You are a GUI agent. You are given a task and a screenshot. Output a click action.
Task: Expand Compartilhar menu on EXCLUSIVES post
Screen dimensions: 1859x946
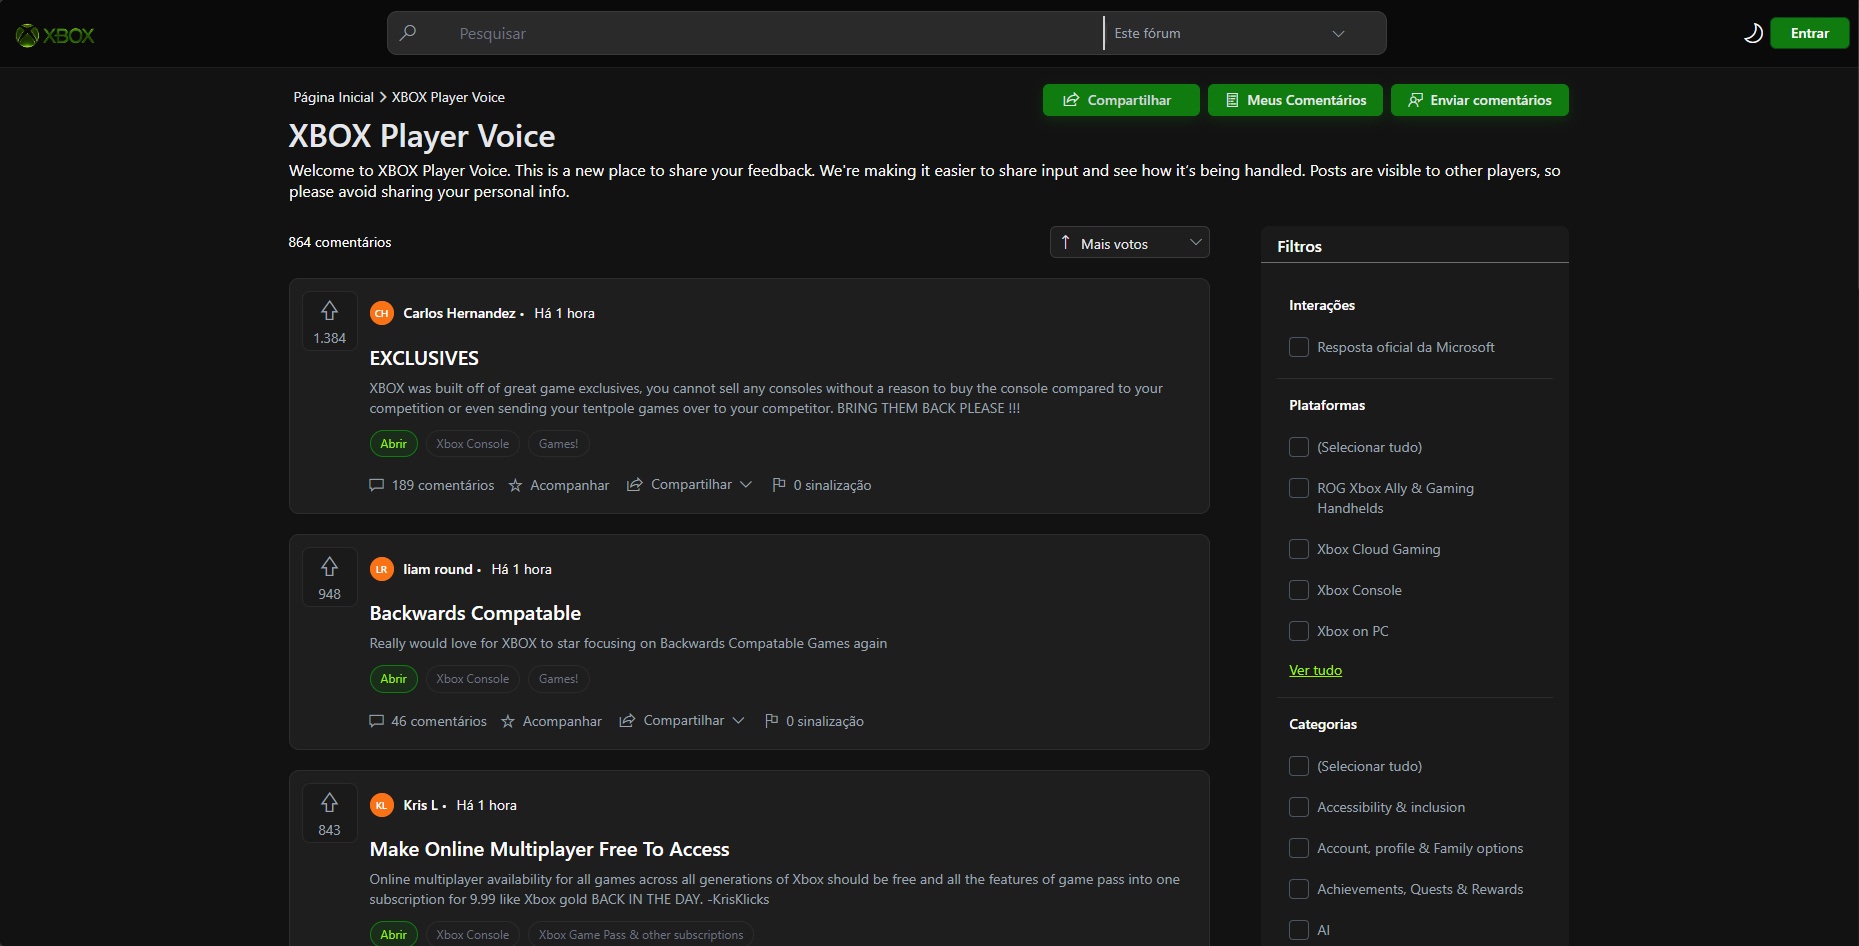pyautogui.click(x=689, y=485)
